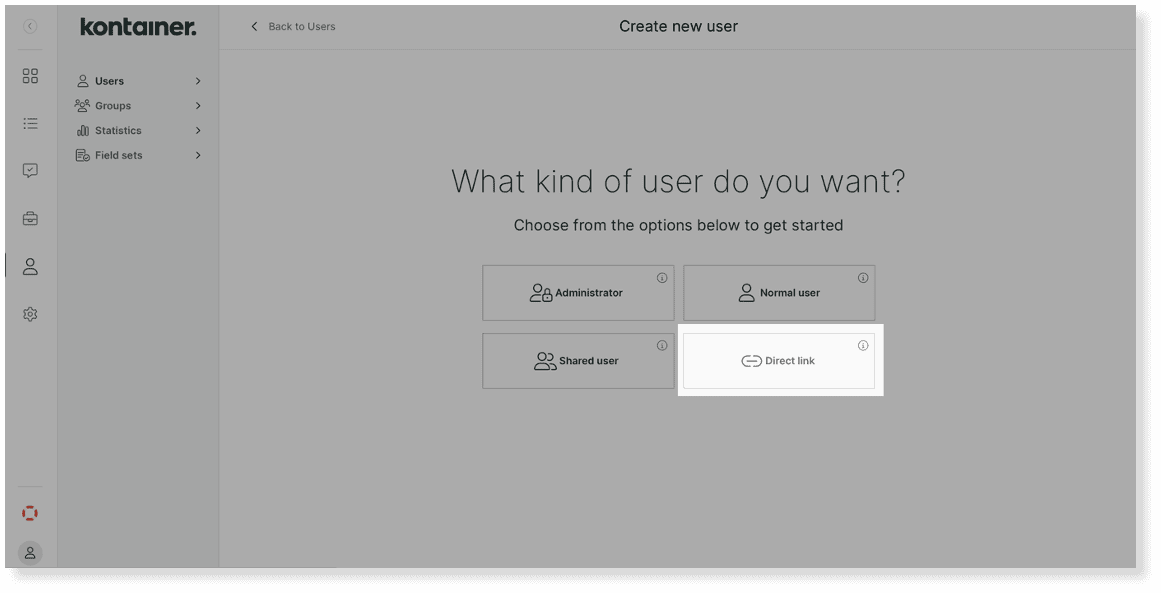
Task: Select the list view icon in the sidebar
Action: [30, 123]
